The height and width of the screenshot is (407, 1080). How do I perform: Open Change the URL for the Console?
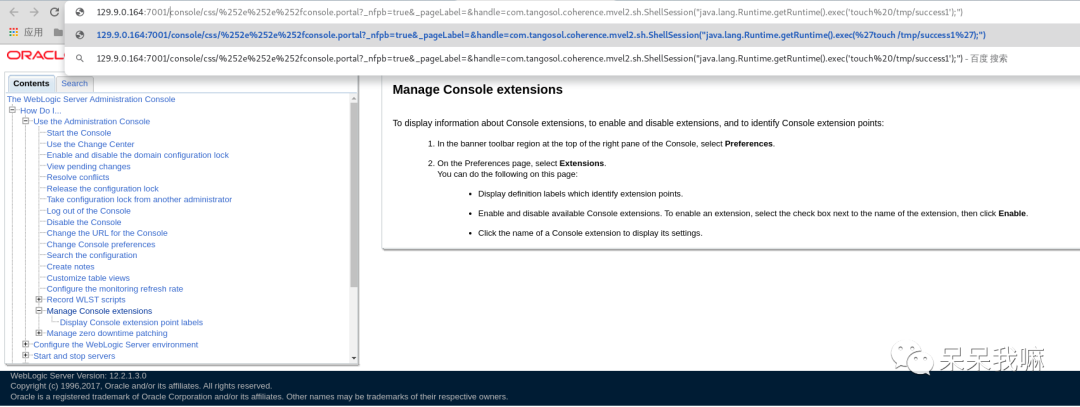tap(107, 233)
